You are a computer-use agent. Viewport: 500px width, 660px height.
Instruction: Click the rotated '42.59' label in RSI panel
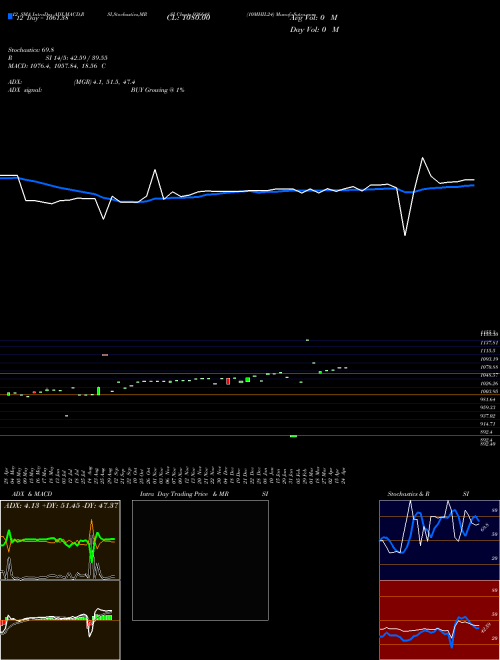coord(485,628)
